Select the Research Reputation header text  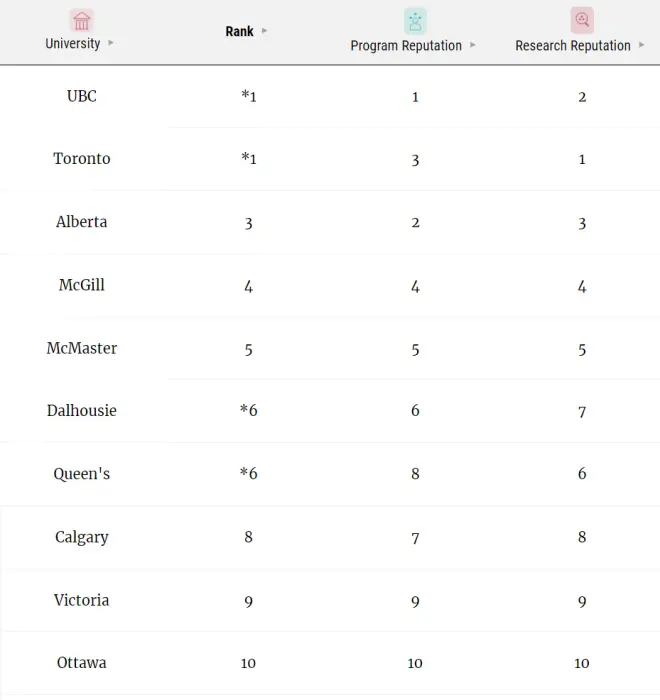[573, 45]
